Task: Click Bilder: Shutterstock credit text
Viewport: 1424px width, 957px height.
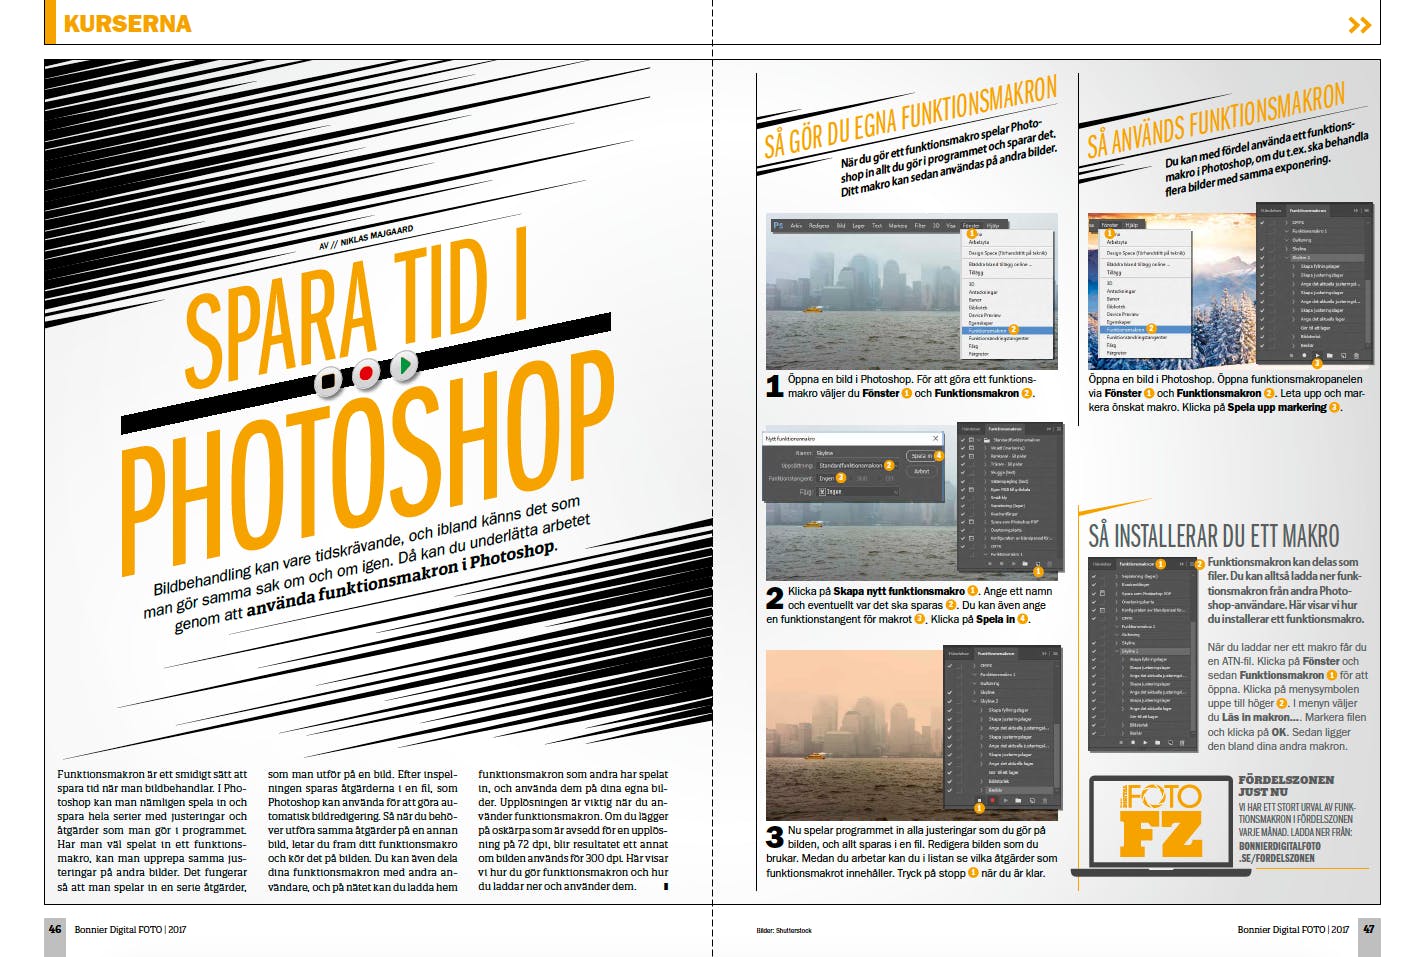Action: click(784, 931)
